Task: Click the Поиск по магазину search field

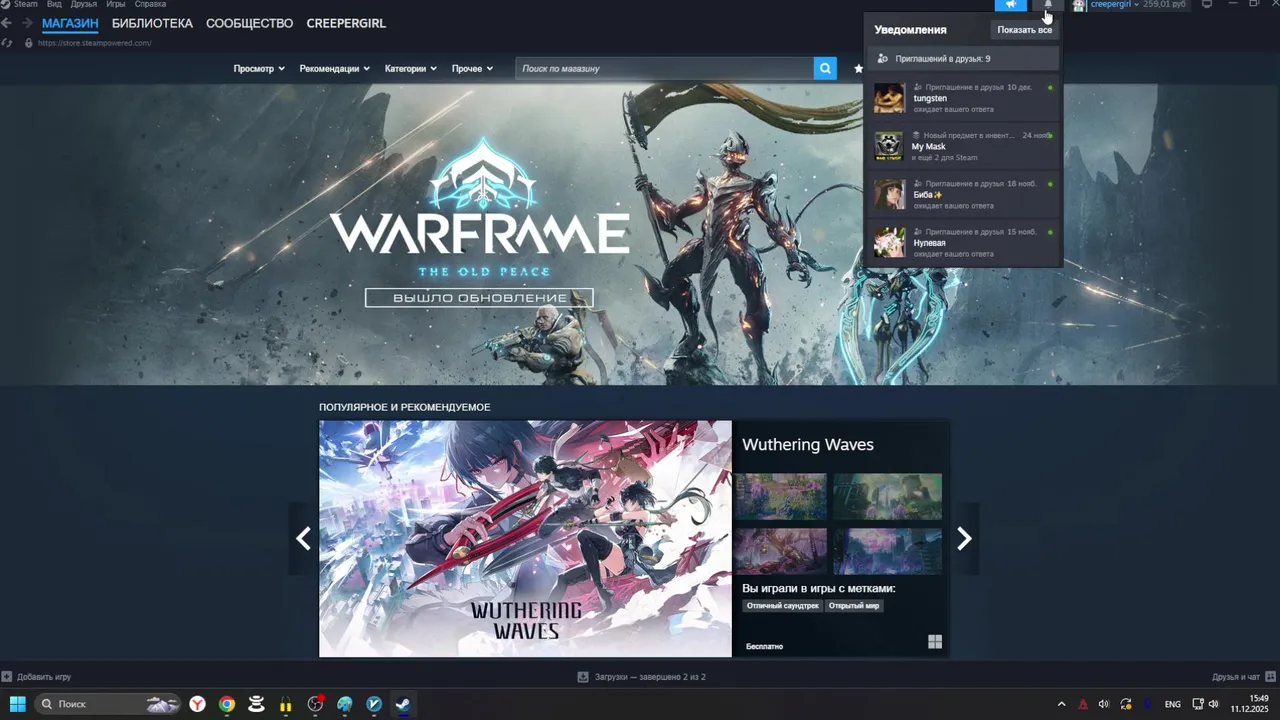Action: coord(664,68)
